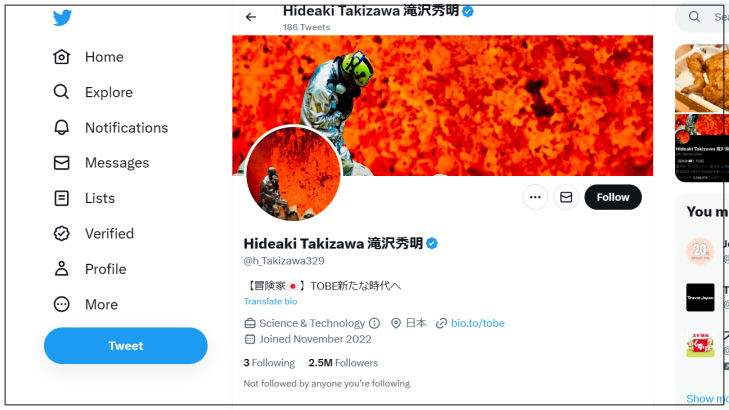
Task: Open the circular profile picture
Action: click(293, 173)
